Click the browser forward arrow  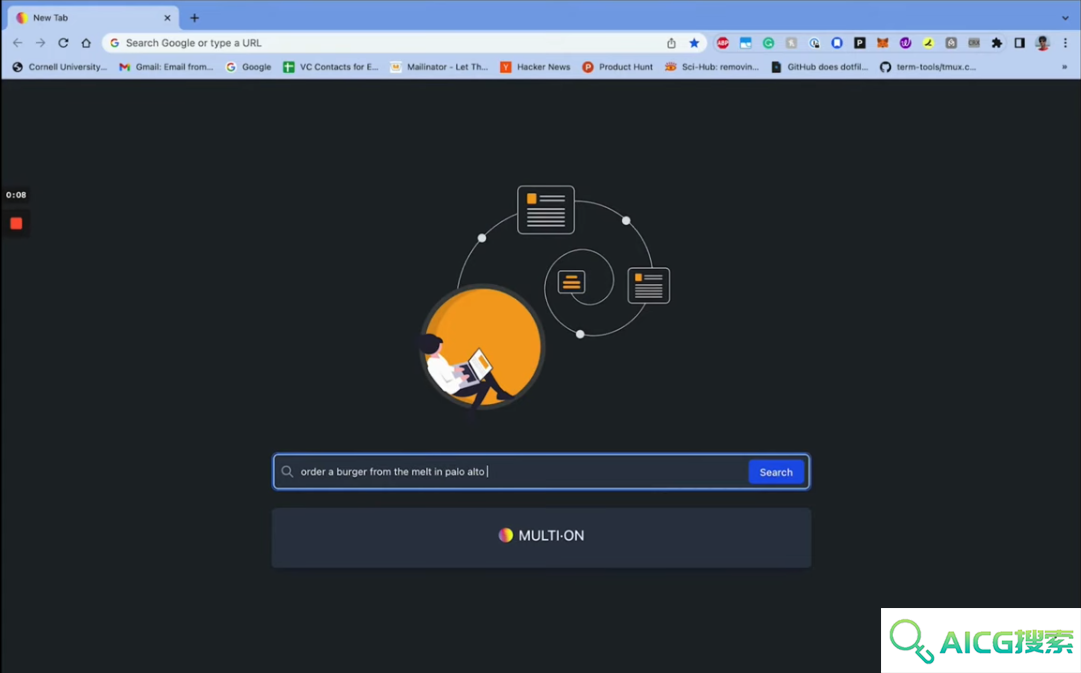(40, 43)
